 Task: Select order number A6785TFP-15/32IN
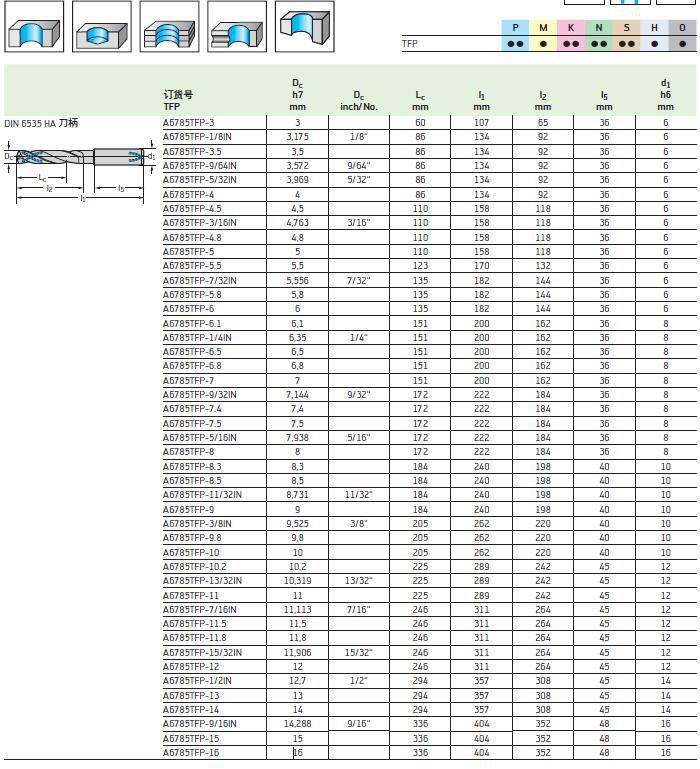point(203,653)
